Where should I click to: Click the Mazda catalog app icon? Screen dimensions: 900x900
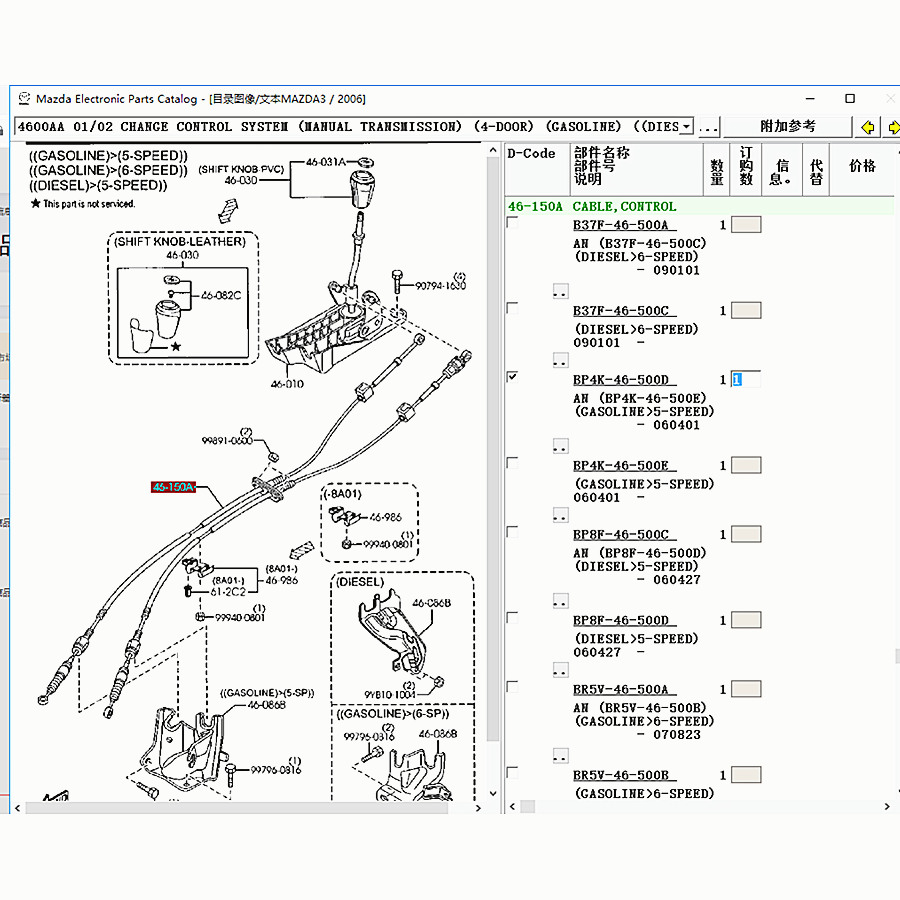click(x=24, y=99)
